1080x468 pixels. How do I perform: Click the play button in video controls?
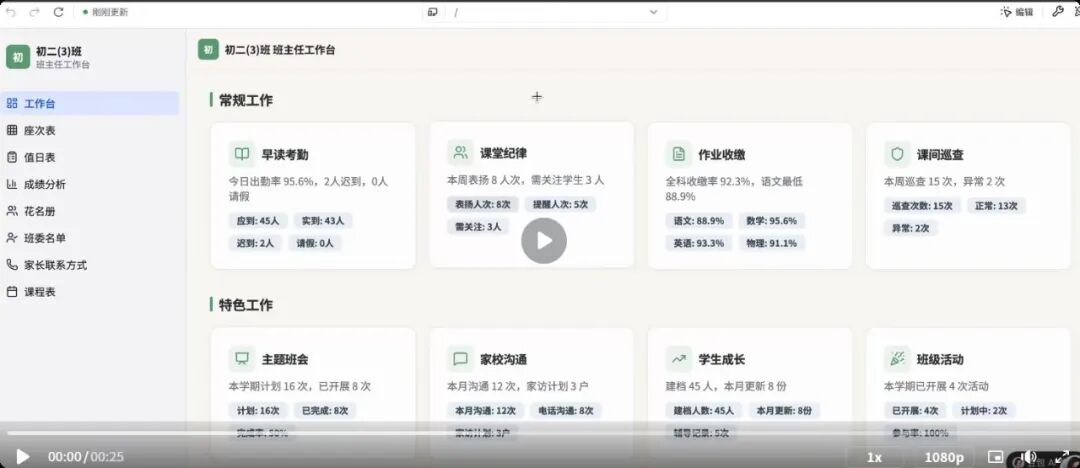coord(23,456)
